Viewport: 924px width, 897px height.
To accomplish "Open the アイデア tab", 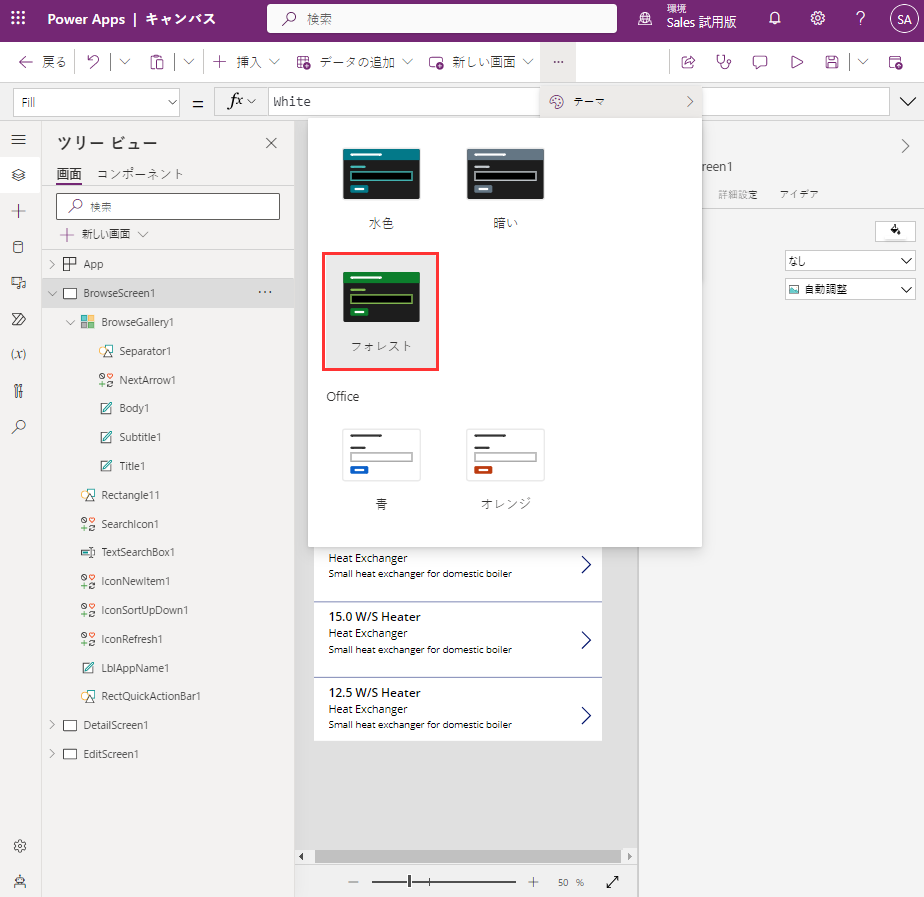I will tap(799, 194).
